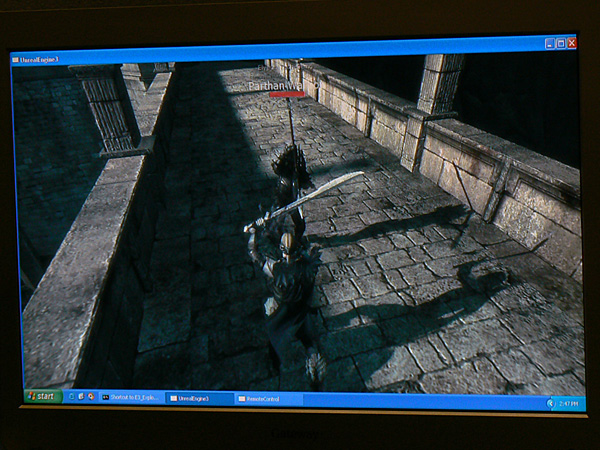
Task: Click the UnrealEngine3 window title bar icon
Action: 16,60
